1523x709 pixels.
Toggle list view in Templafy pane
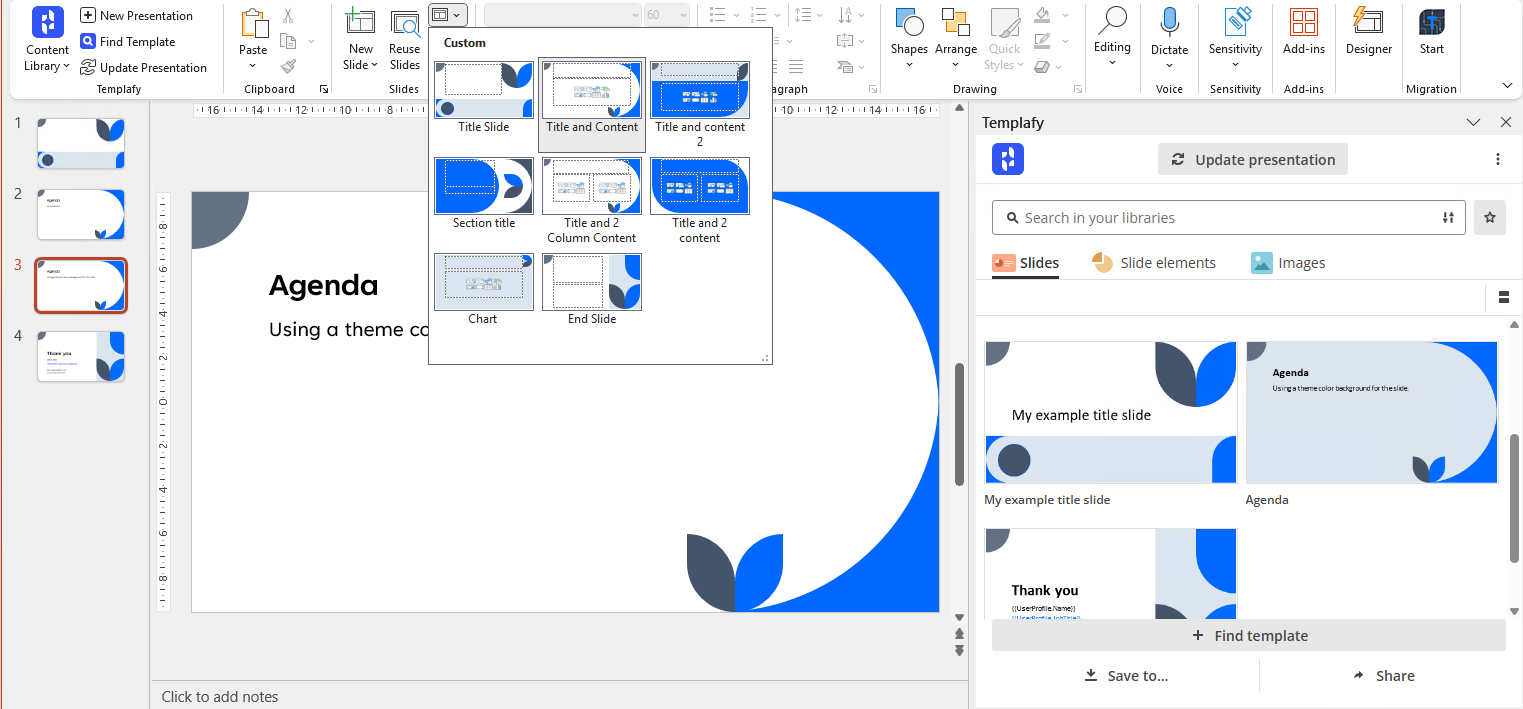1503,296
